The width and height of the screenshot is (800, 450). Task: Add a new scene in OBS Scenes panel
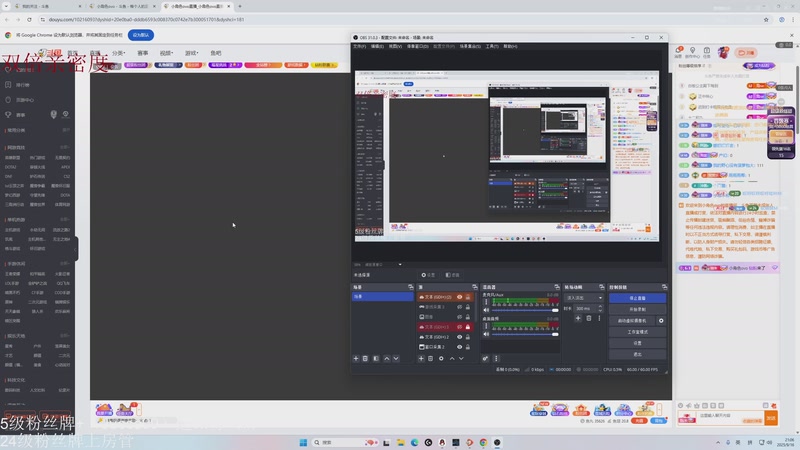click(x=356, y=359)
